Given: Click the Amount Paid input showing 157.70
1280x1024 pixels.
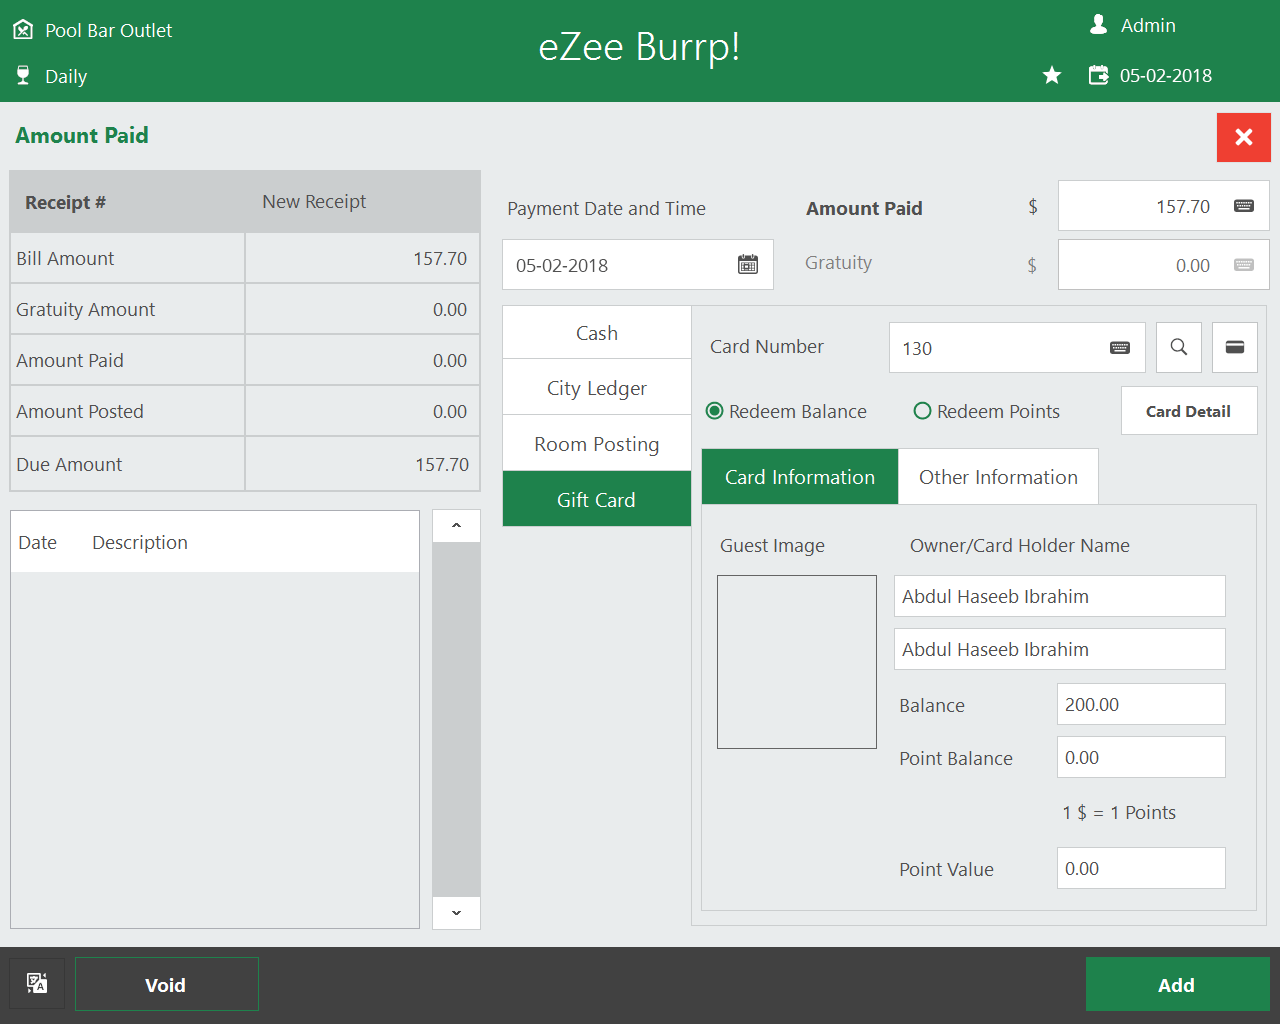Looking at the screenshot, I should [1164, 206].
